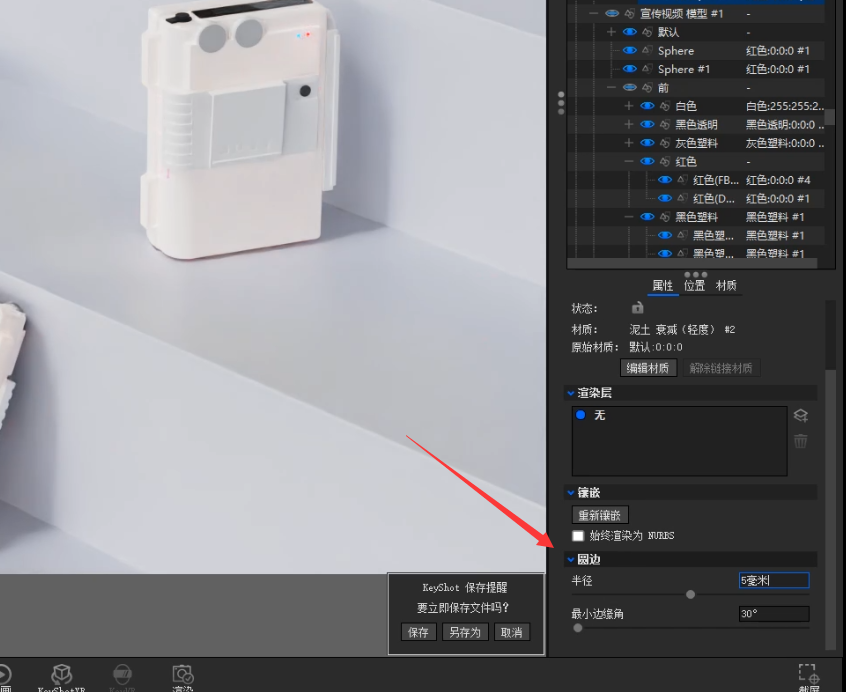Click the KeyVR icon in the toolbar
The height and width of the screenshot is (692, 846).
point(122,673)
